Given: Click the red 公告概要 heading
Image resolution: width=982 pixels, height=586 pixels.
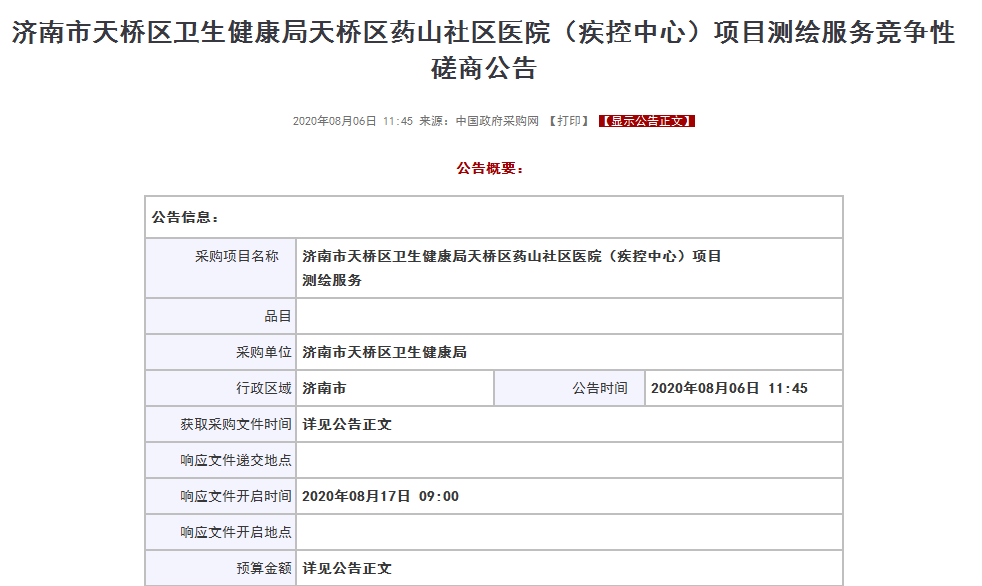Looking at the screenshot, I should [490, 168].
